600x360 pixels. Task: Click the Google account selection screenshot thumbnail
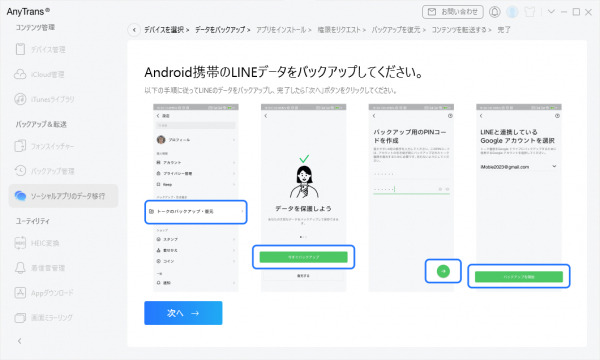pos(518,197)
